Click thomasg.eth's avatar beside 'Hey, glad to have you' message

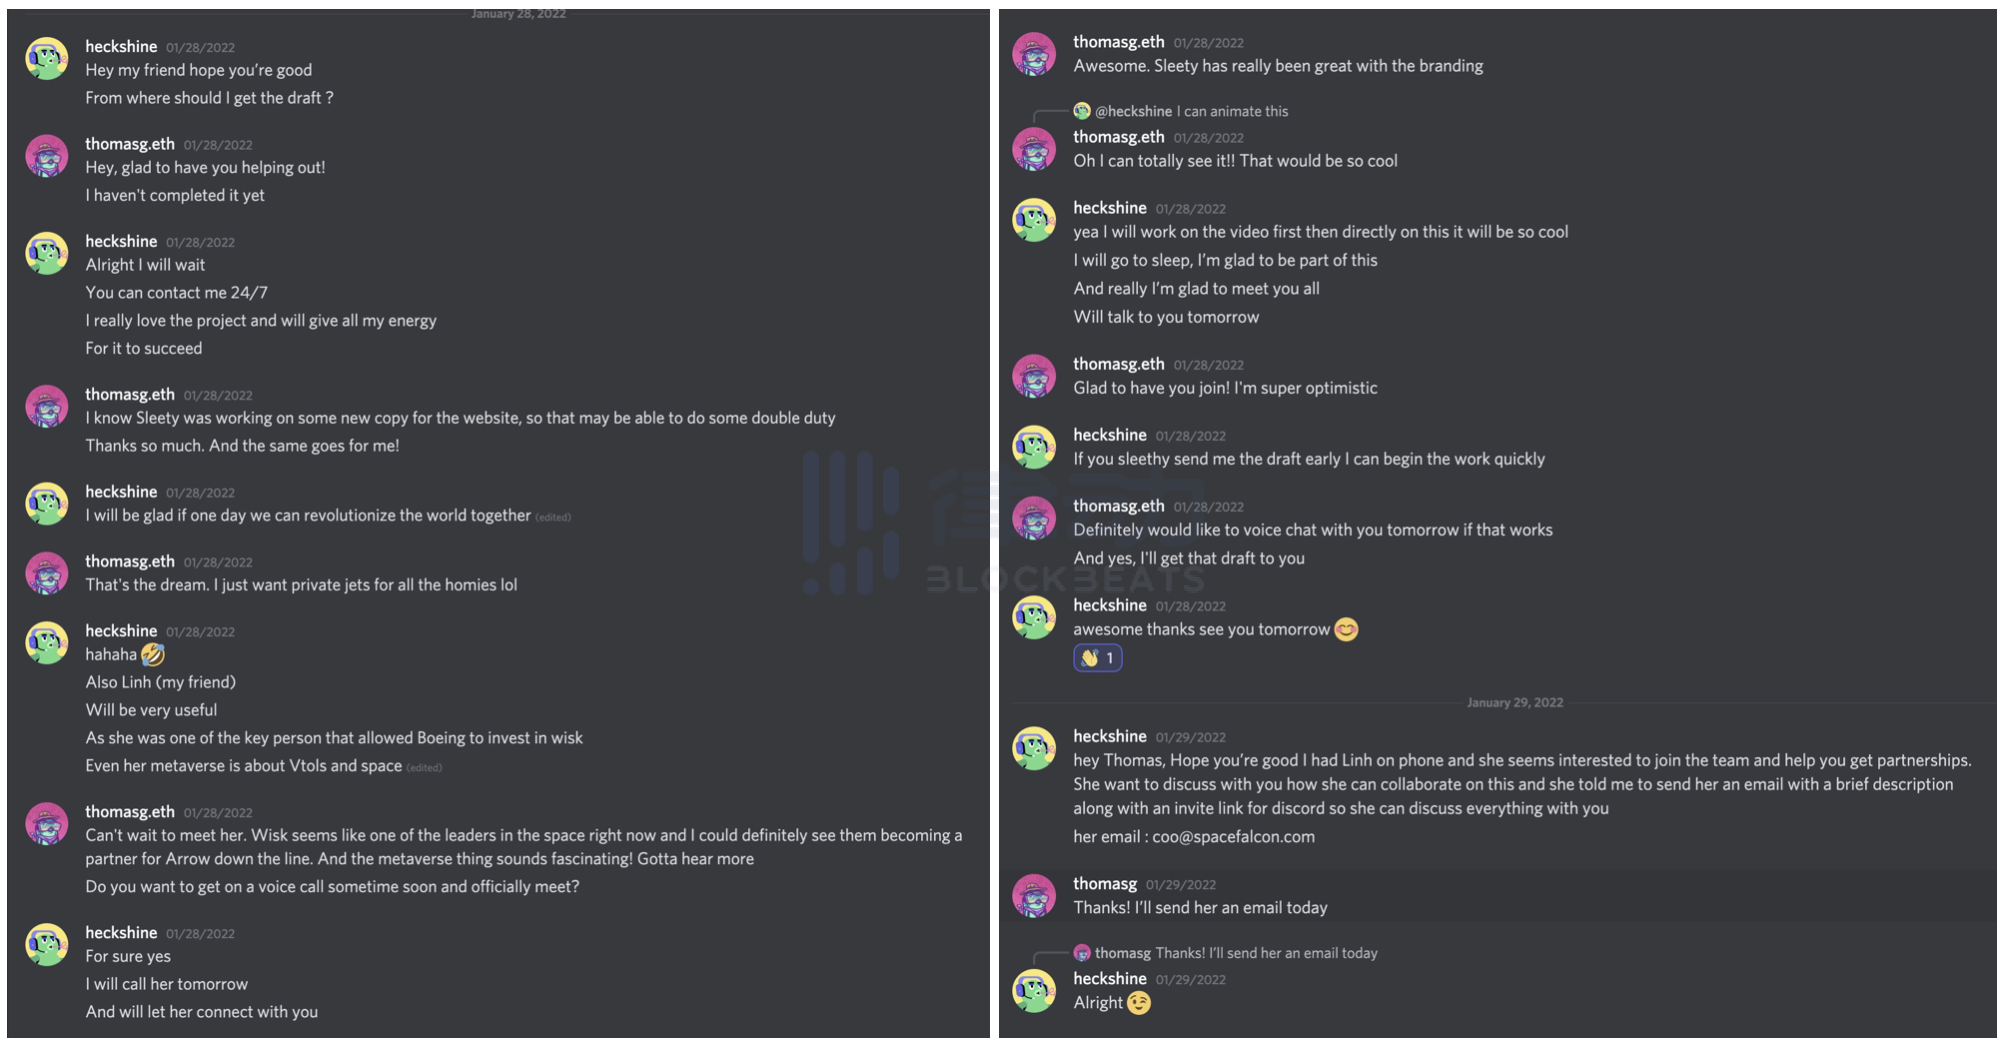point(47,156)
